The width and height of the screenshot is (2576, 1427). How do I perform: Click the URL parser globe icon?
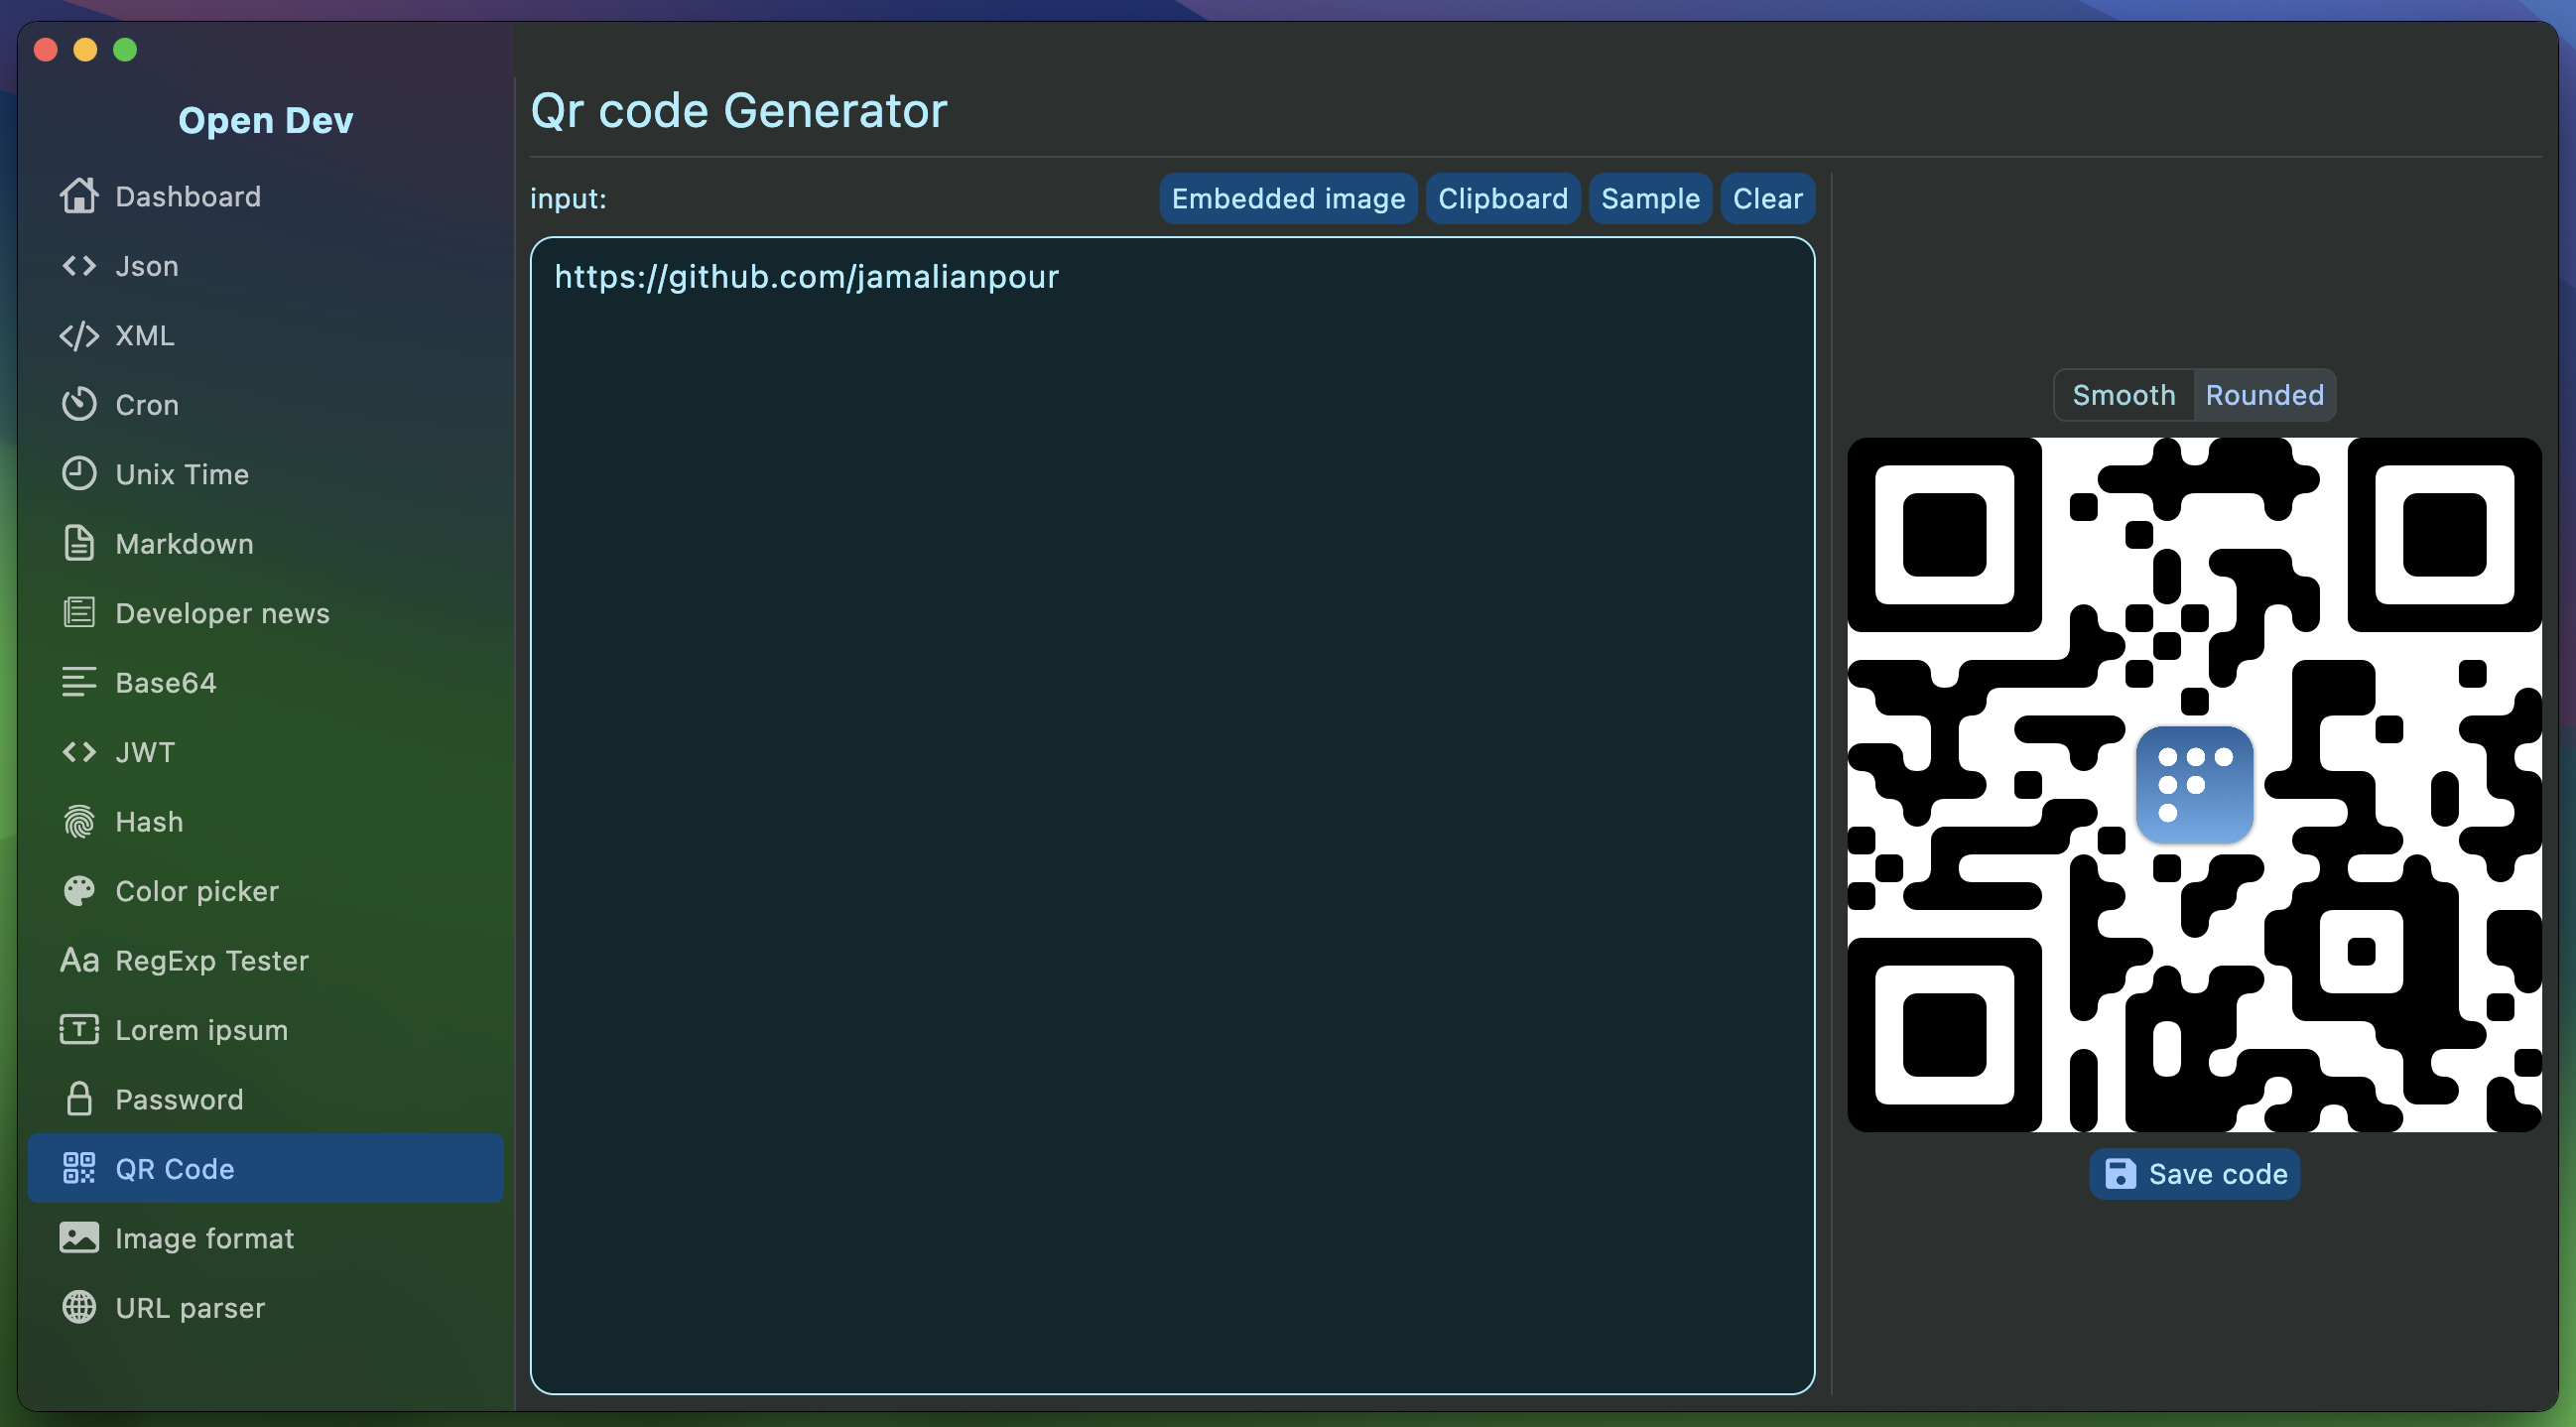[x=79, y=1307]
